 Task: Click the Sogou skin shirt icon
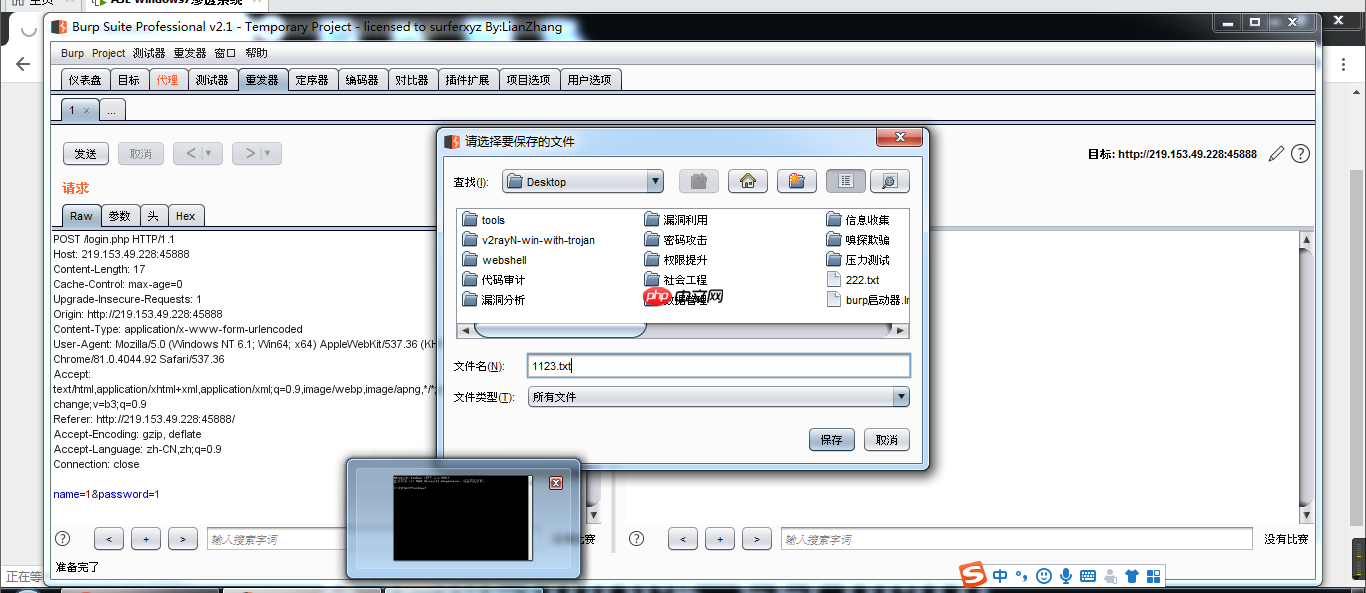point(1132,576)
